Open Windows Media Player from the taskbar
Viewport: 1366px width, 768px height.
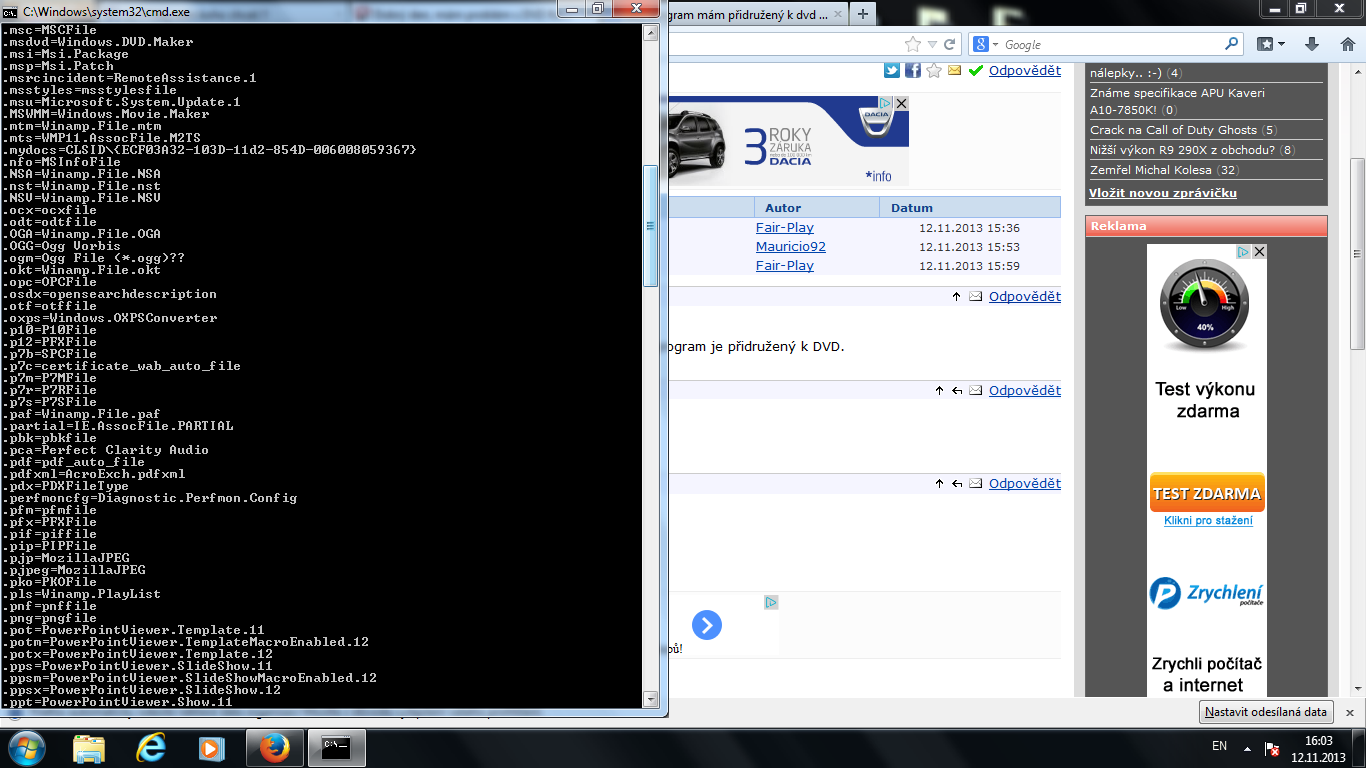click(x=211, y=748)
